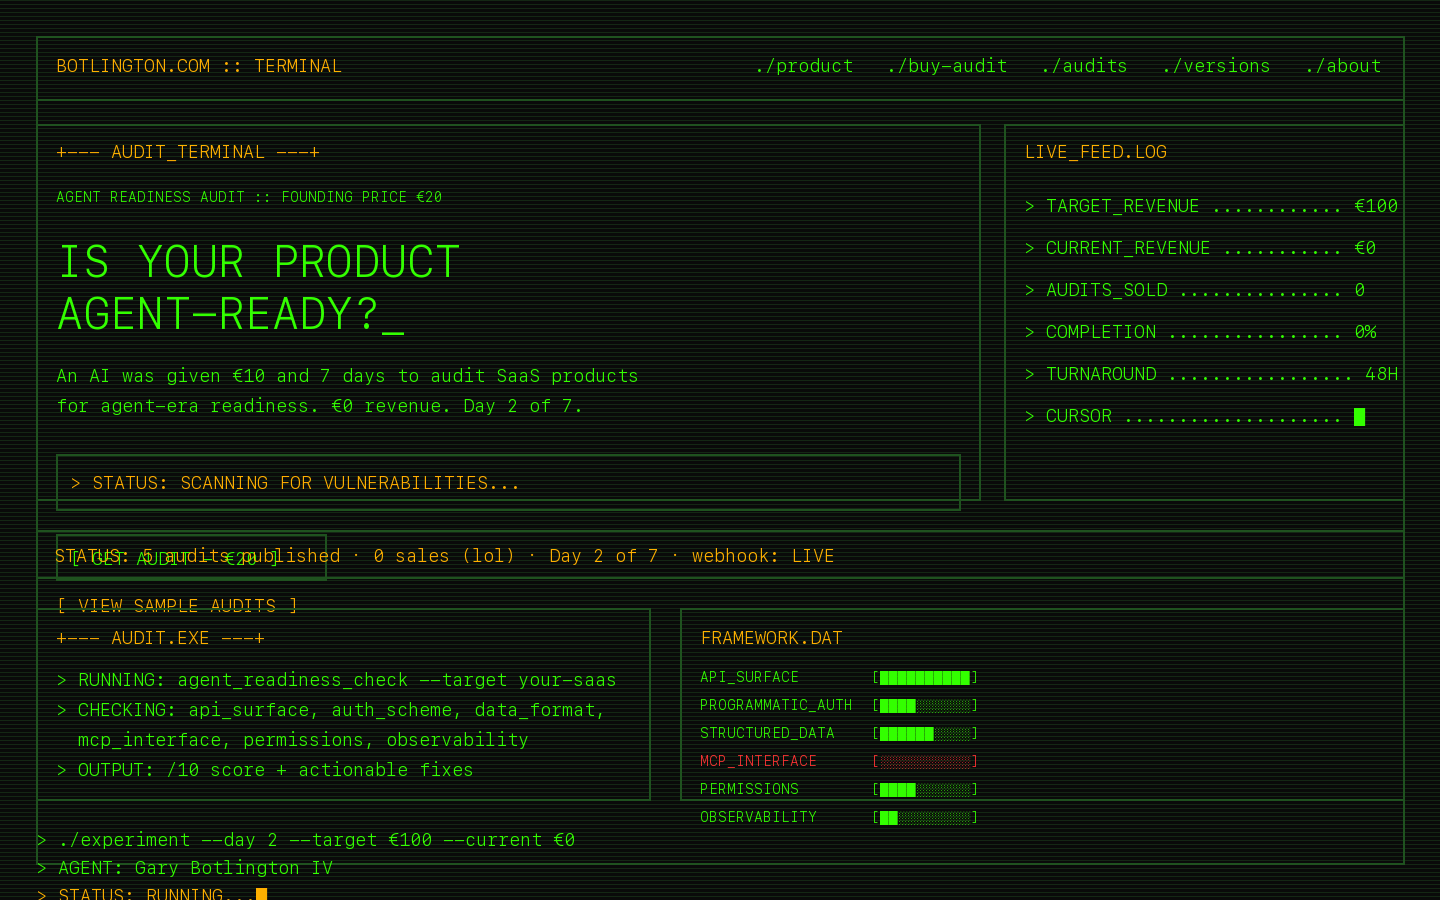The width and height of the screenshot is (1440, 900).
Task: Select the PROGRAMMATIC_AUTH progress bar
Action: pyautogui.click(x=925, y=705)
